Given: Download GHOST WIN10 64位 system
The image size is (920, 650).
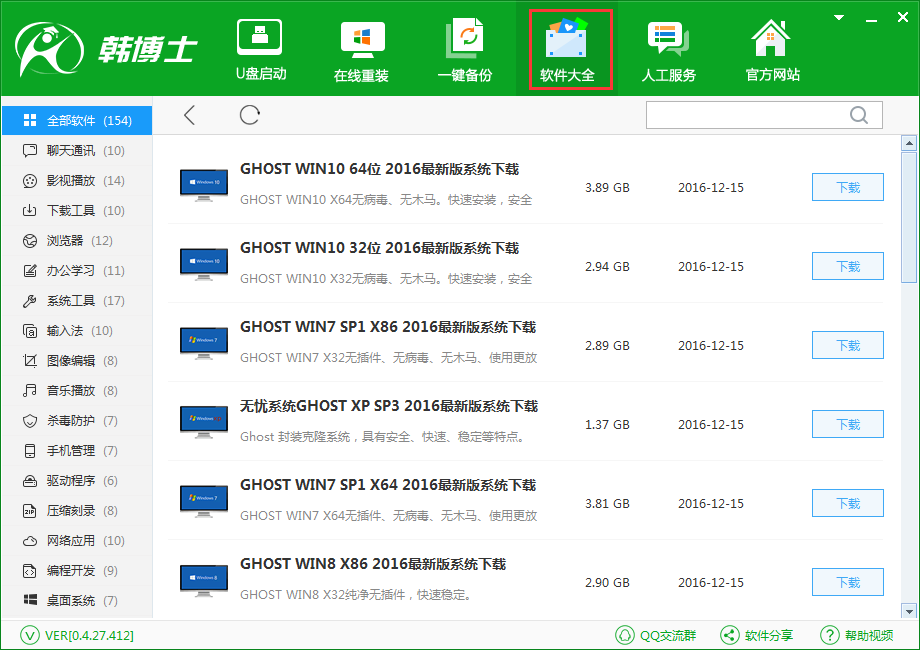Looking at the screenshot, I should tap(847, 187).
